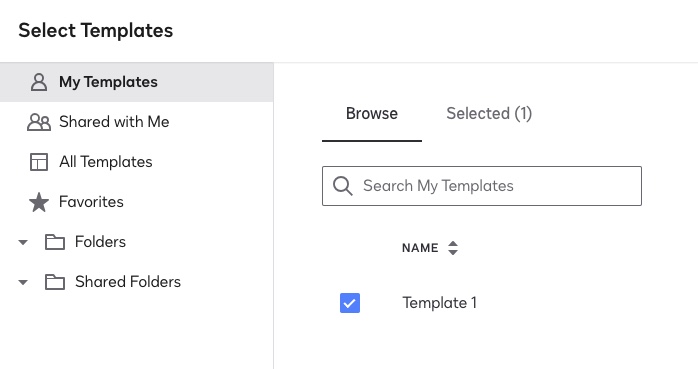
Task: Expand the Shared Folders tree arrow
Action: (x=23, y=283)
